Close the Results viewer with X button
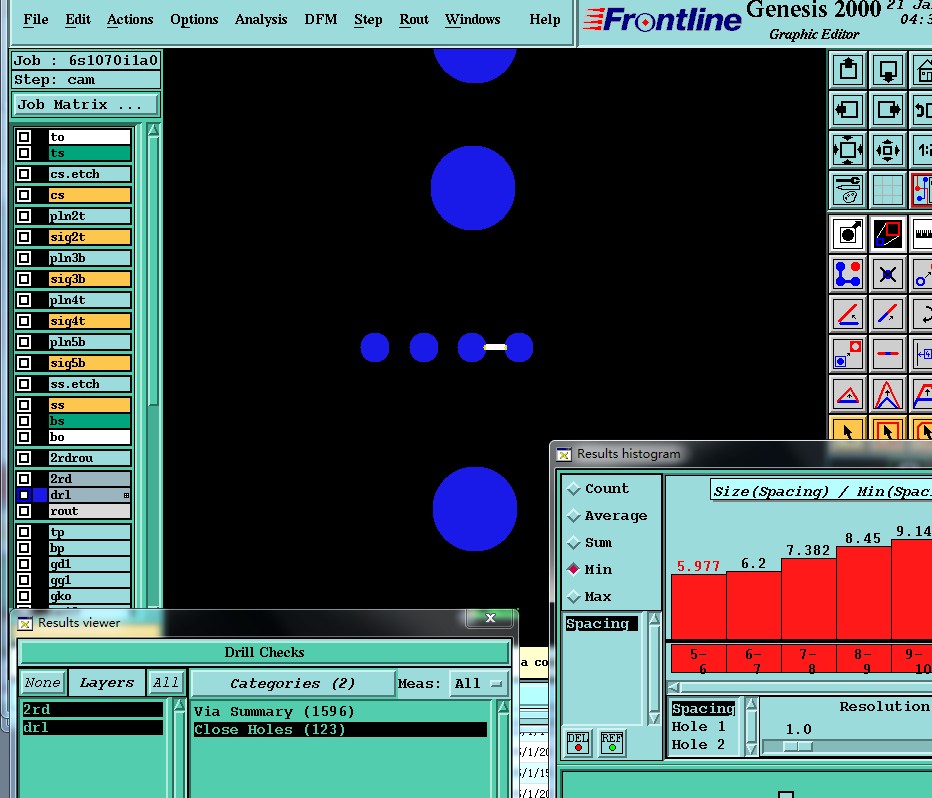The height and width of the screenshot is (798, 932). [x=490, y=618]
